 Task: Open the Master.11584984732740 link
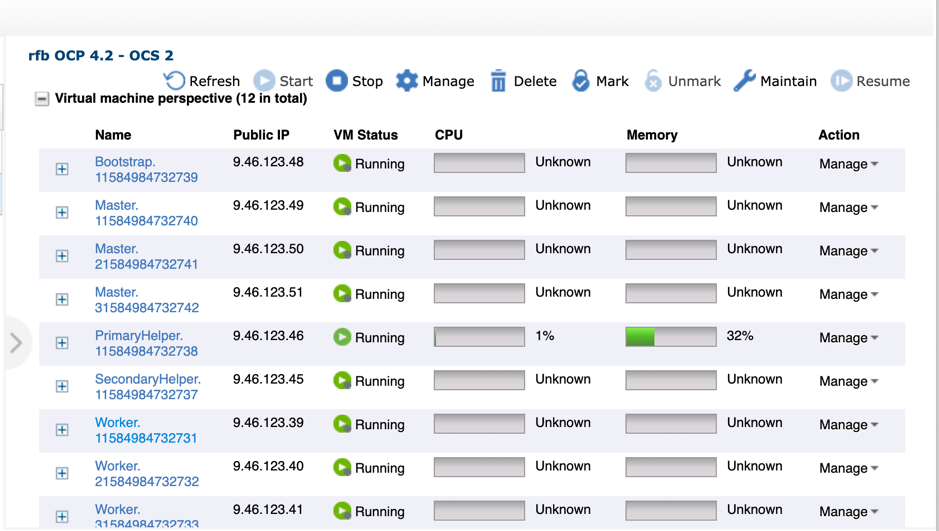pyautogui.click(x=146, y=213)
